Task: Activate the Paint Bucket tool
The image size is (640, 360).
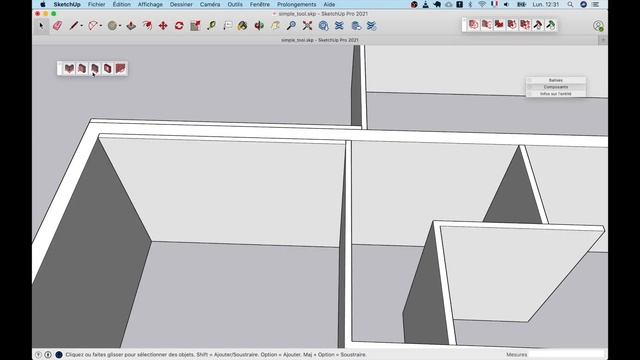Action: pos(243,26)
